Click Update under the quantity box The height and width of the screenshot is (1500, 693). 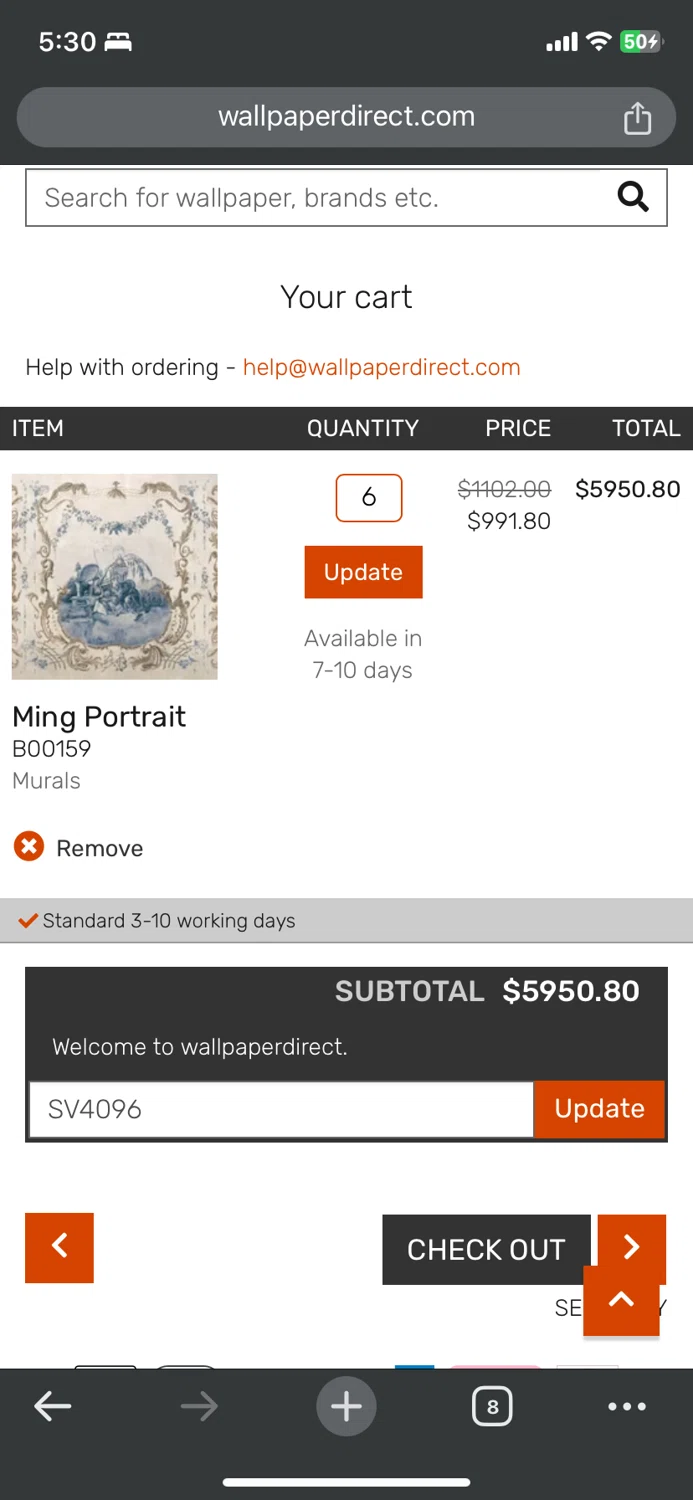tap(363, 572)
